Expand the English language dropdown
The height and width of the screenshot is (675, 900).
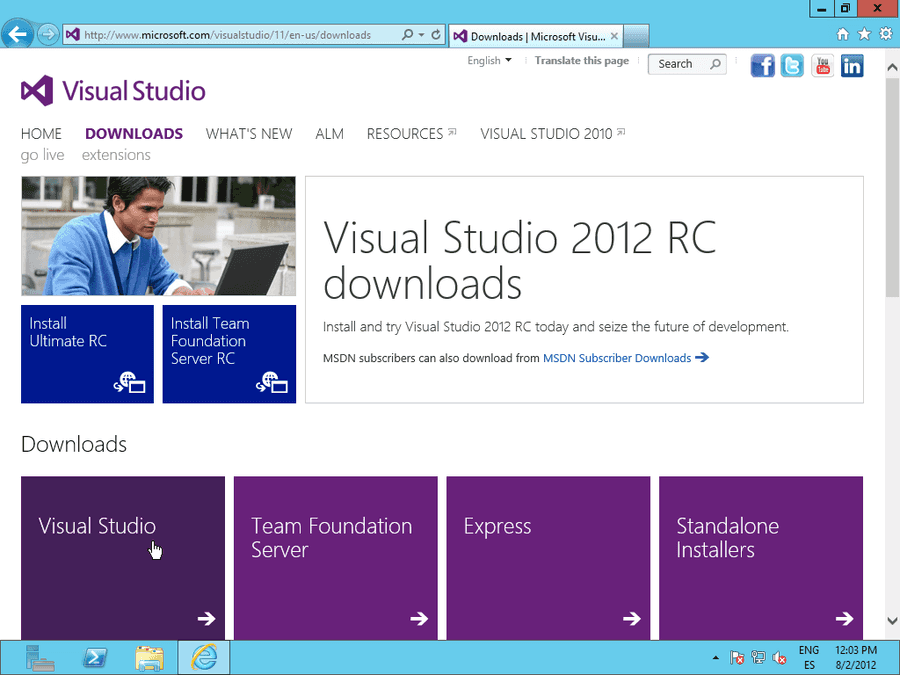(x=489, y=60)
